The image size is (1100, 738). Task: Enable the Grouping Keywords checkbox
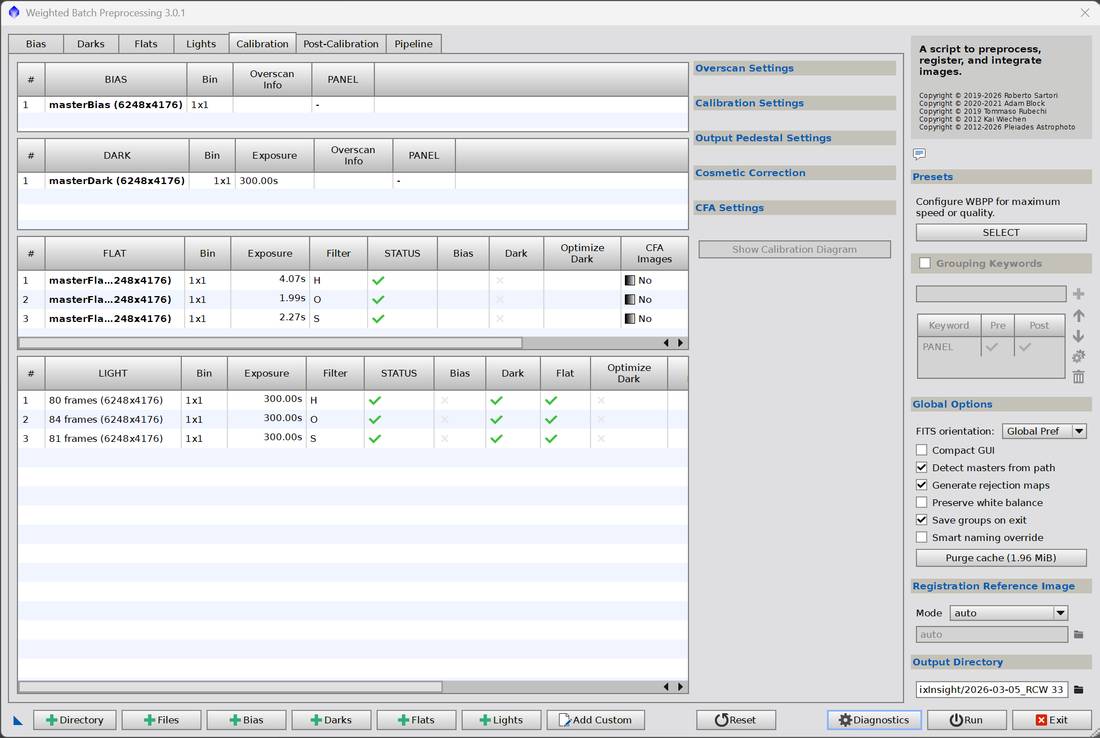pyautogui.click(x=925, y=263)
